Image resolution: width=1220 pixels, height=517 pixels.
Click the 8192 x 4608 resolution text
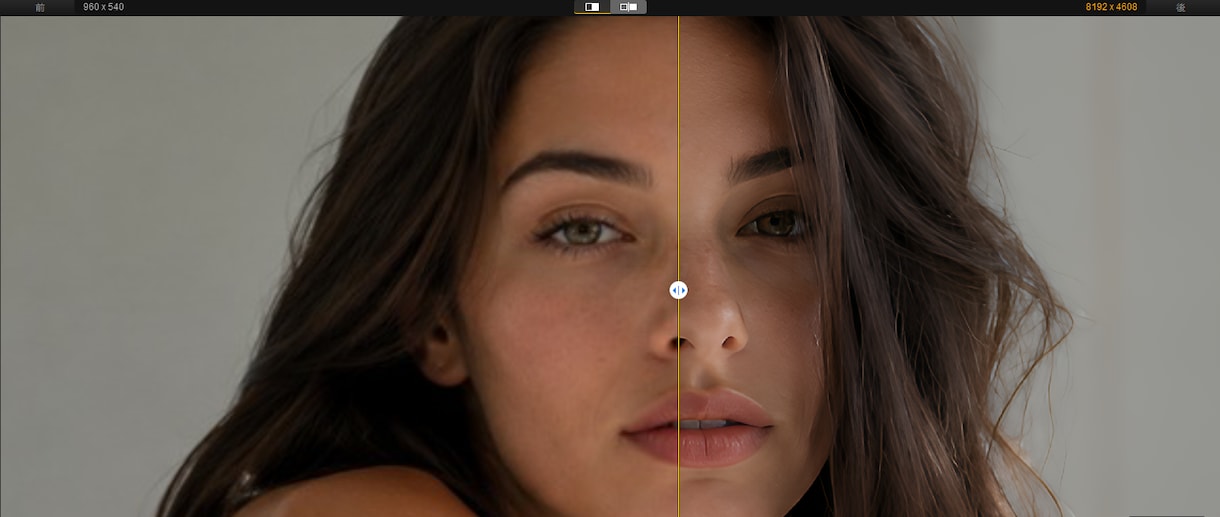[x=1111, y=7]
